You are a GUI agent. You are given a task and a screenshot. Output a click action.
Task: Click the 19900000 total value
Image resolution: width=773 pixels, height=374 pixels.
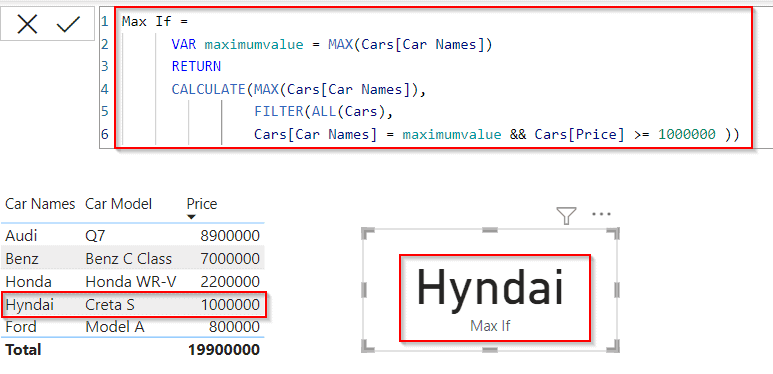(x=224, y=349)
